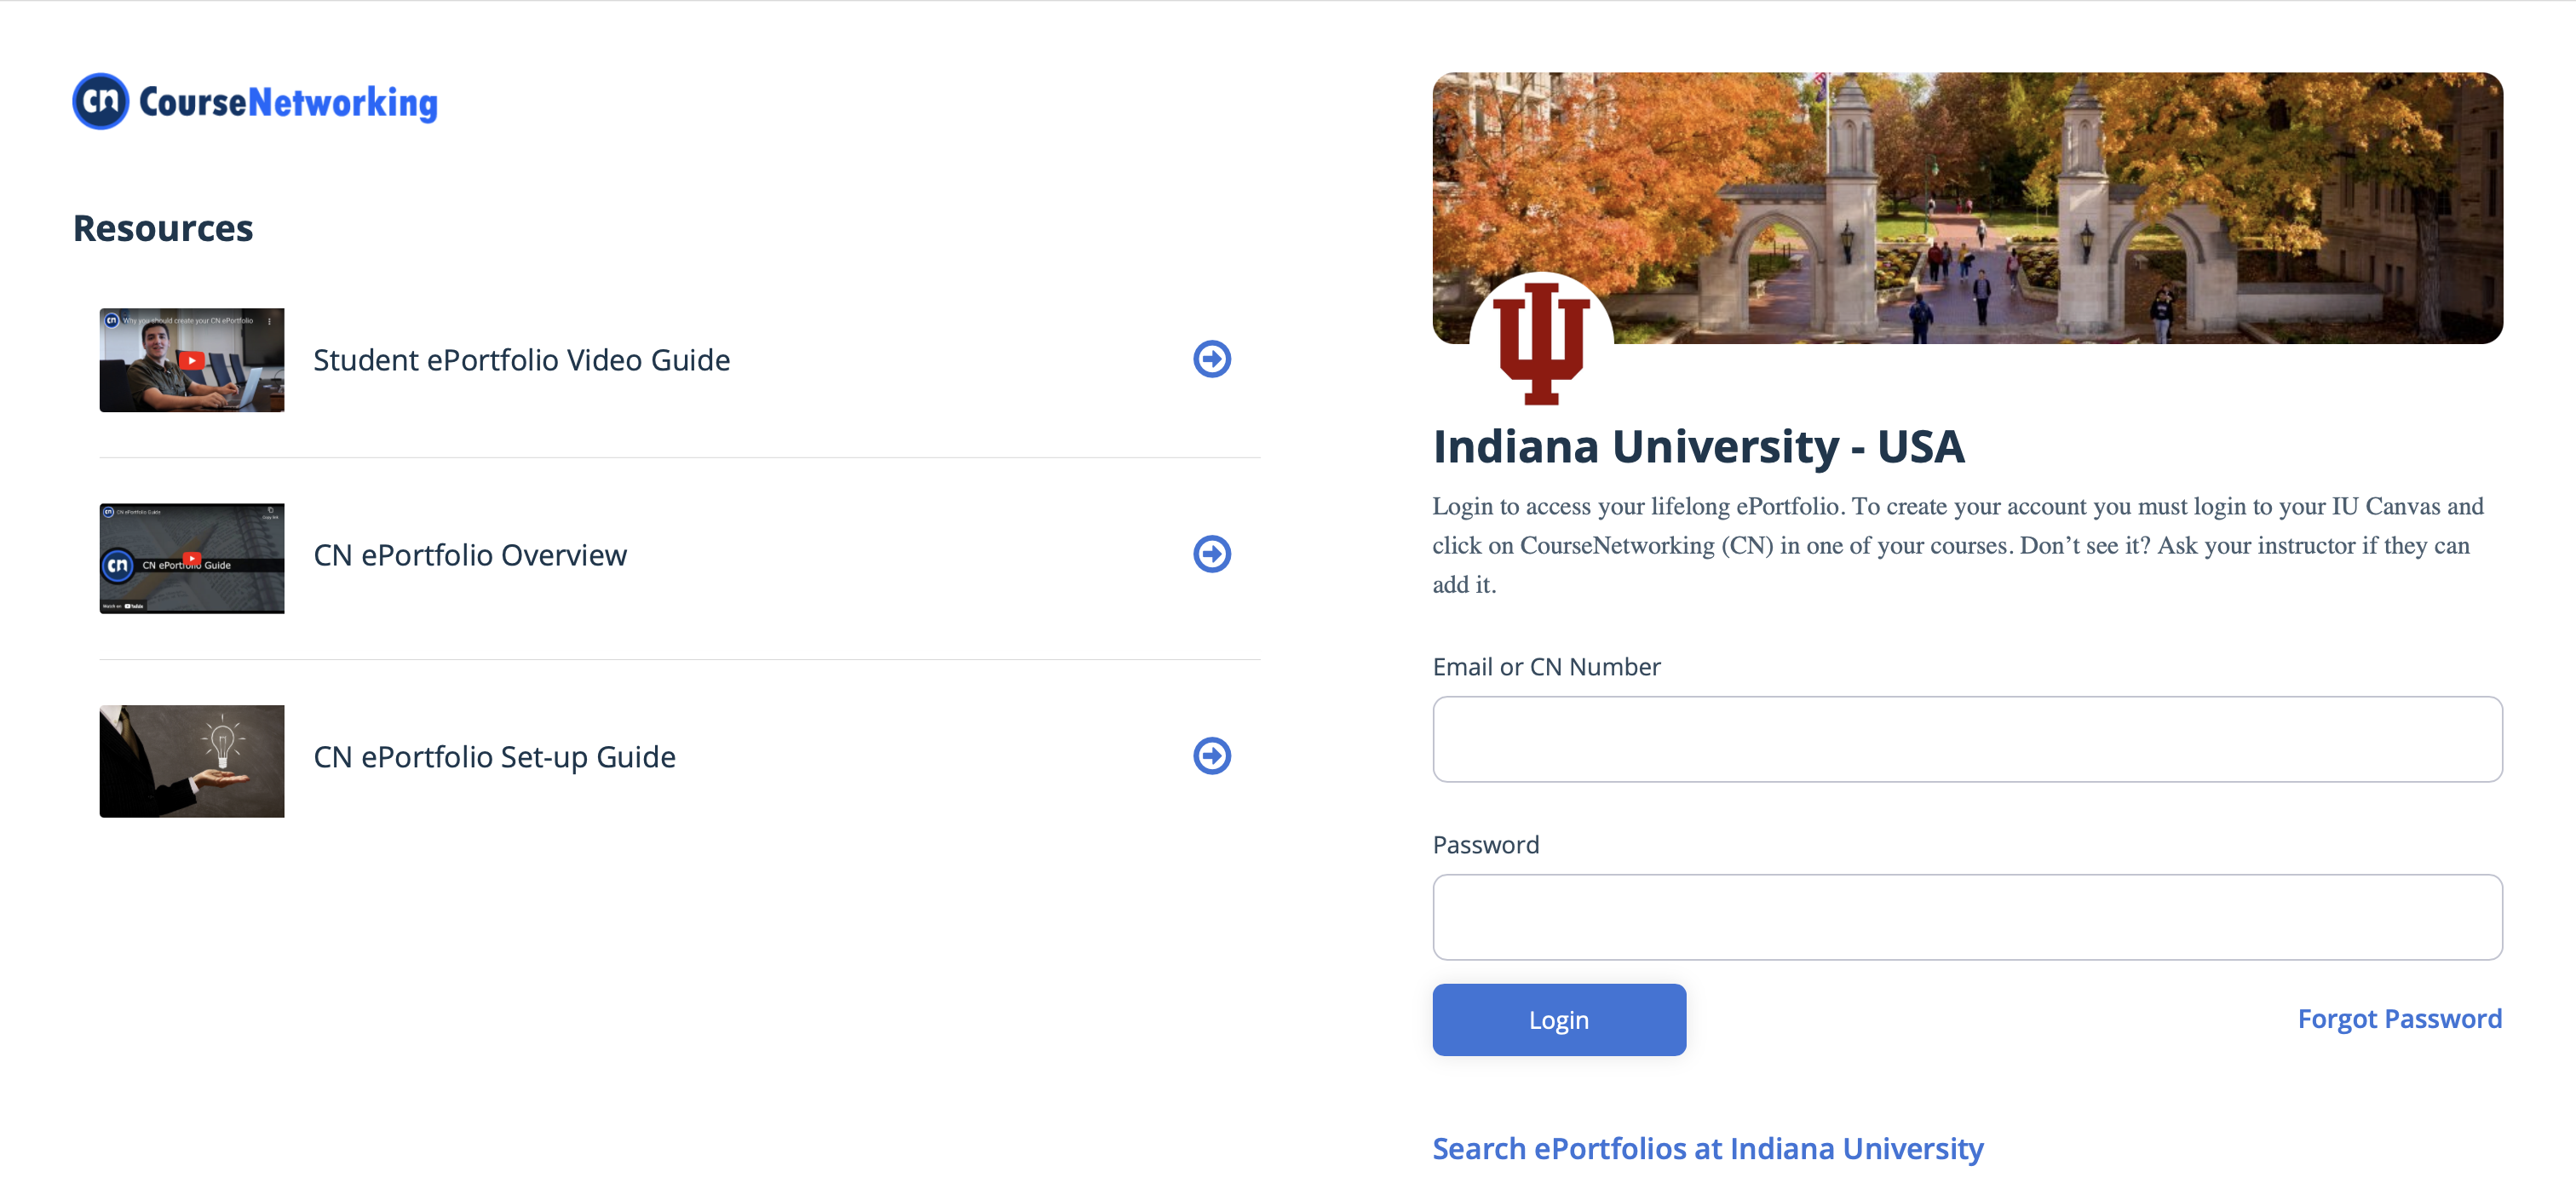
Task: Play the Student ePortfolio video thumbnail
Action: pos(192,360)
